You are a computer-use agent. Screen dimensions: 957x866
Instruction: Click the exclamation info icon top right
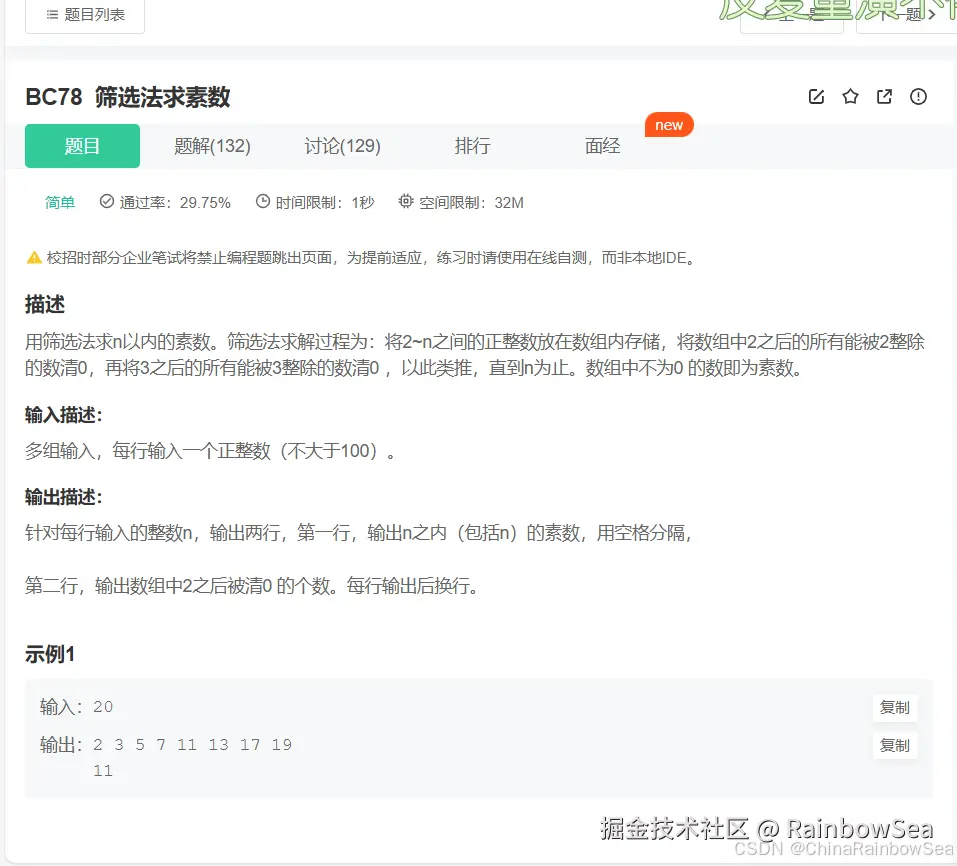click(918, 96)
